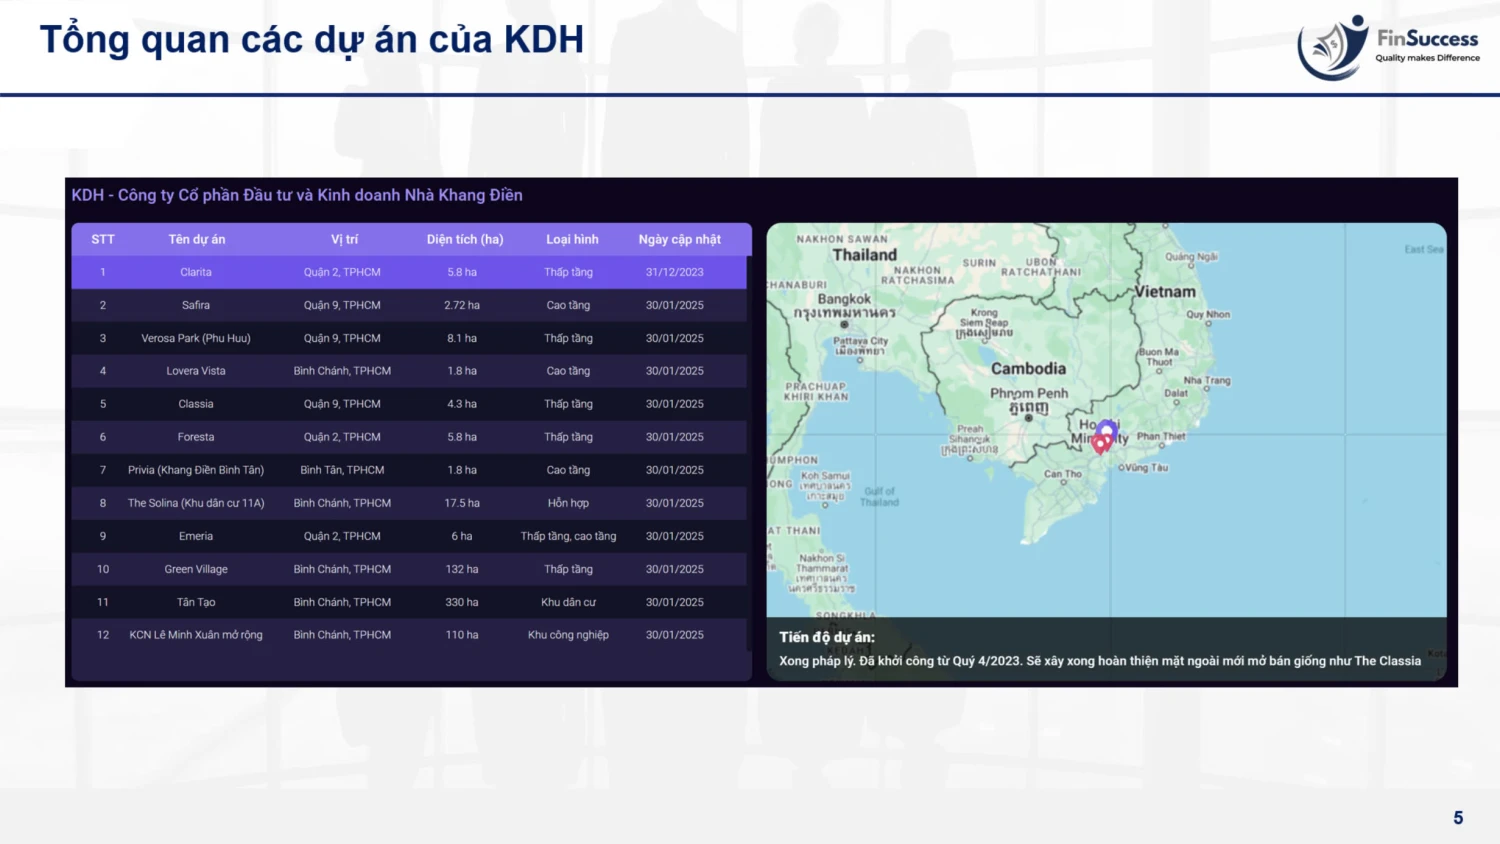Sort by Ngày cập nhật column header
This screenshot has height=844, width=1500.
coord(680,240)
